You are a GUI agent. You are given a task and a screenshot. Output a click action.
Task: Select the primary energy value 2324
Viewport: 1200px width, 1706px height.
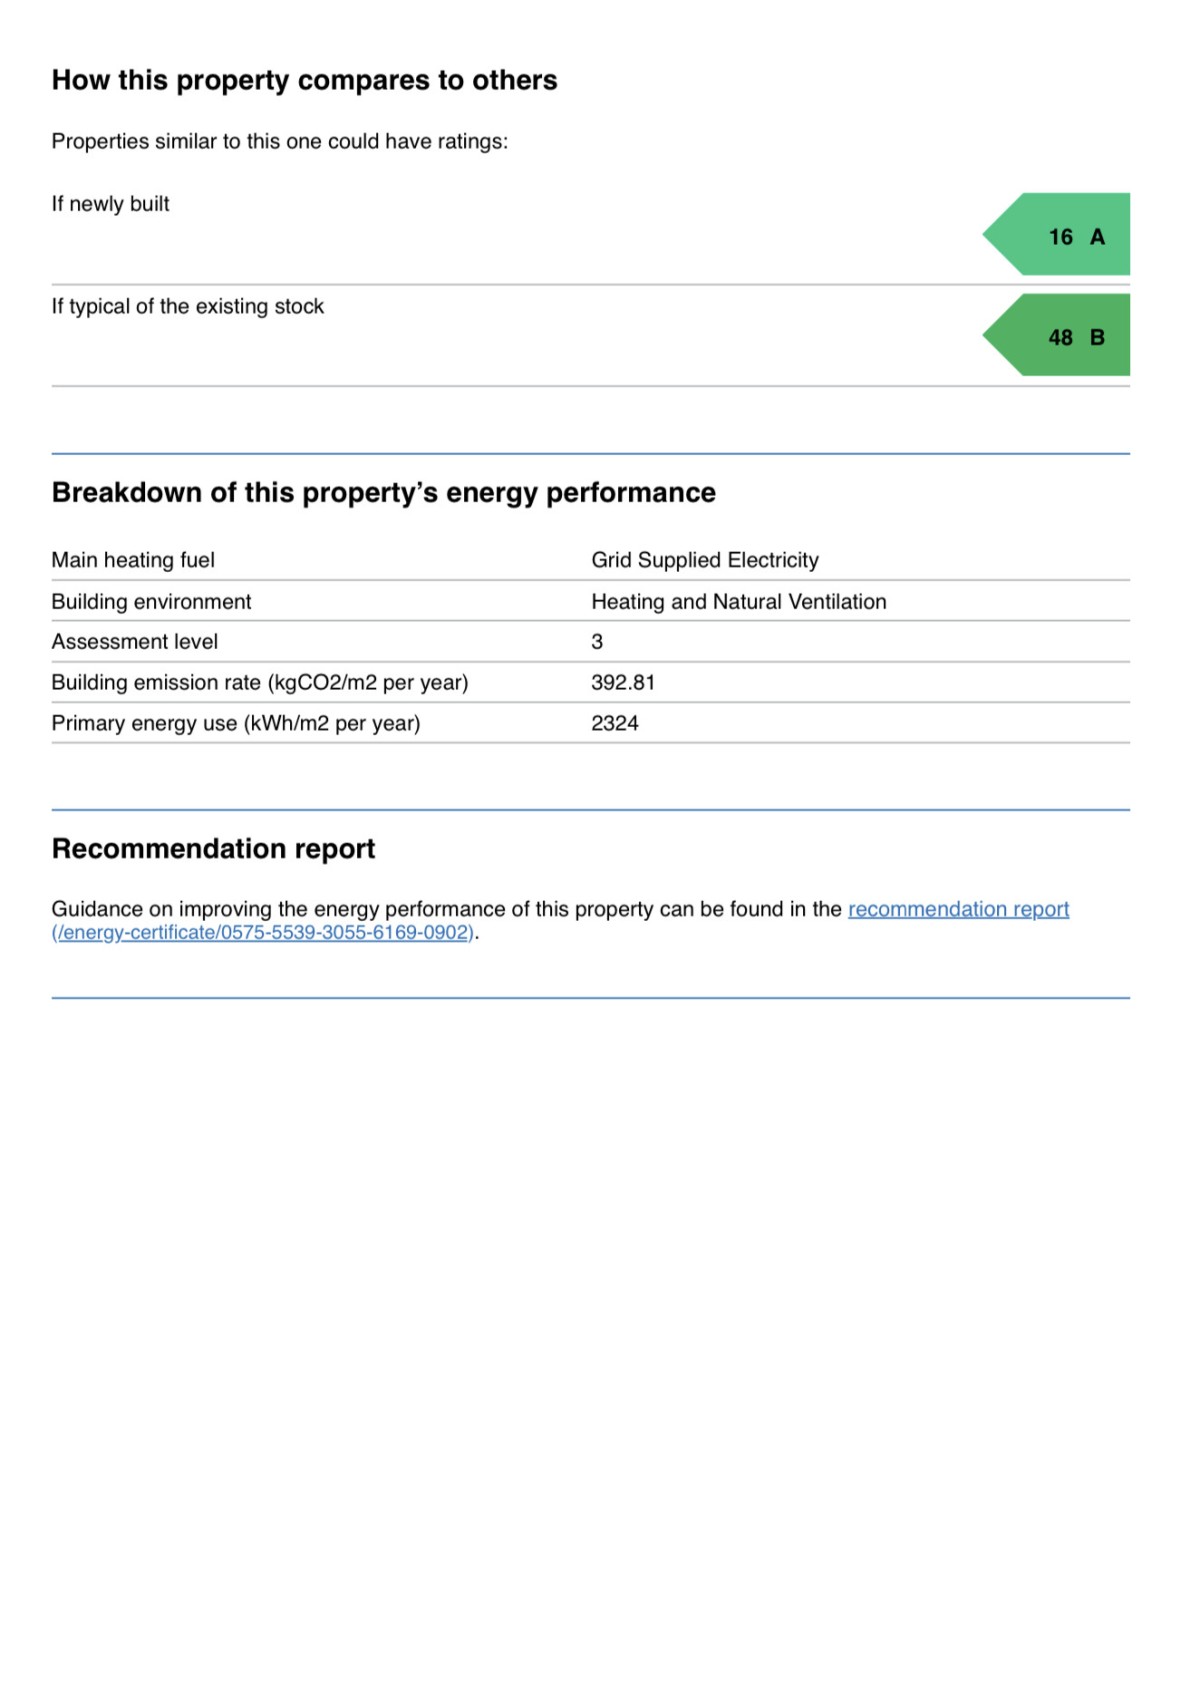[x=614, y=723]
